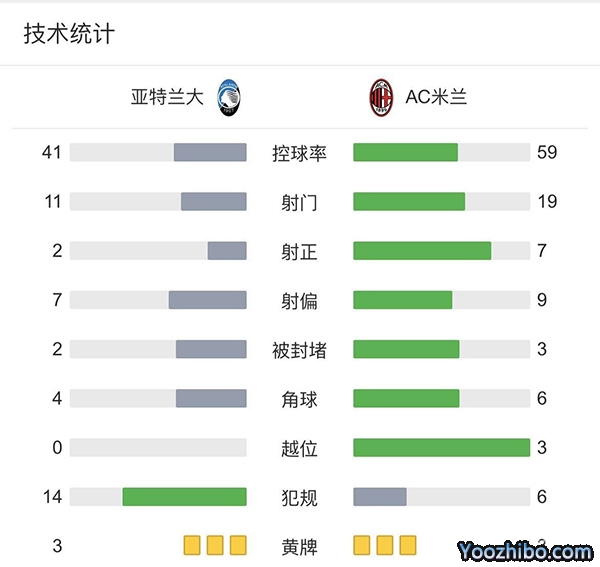
Task: Click Atalanta's green 犯规 fouls bar
Action: pyautogui.click(x=184, y=497)
